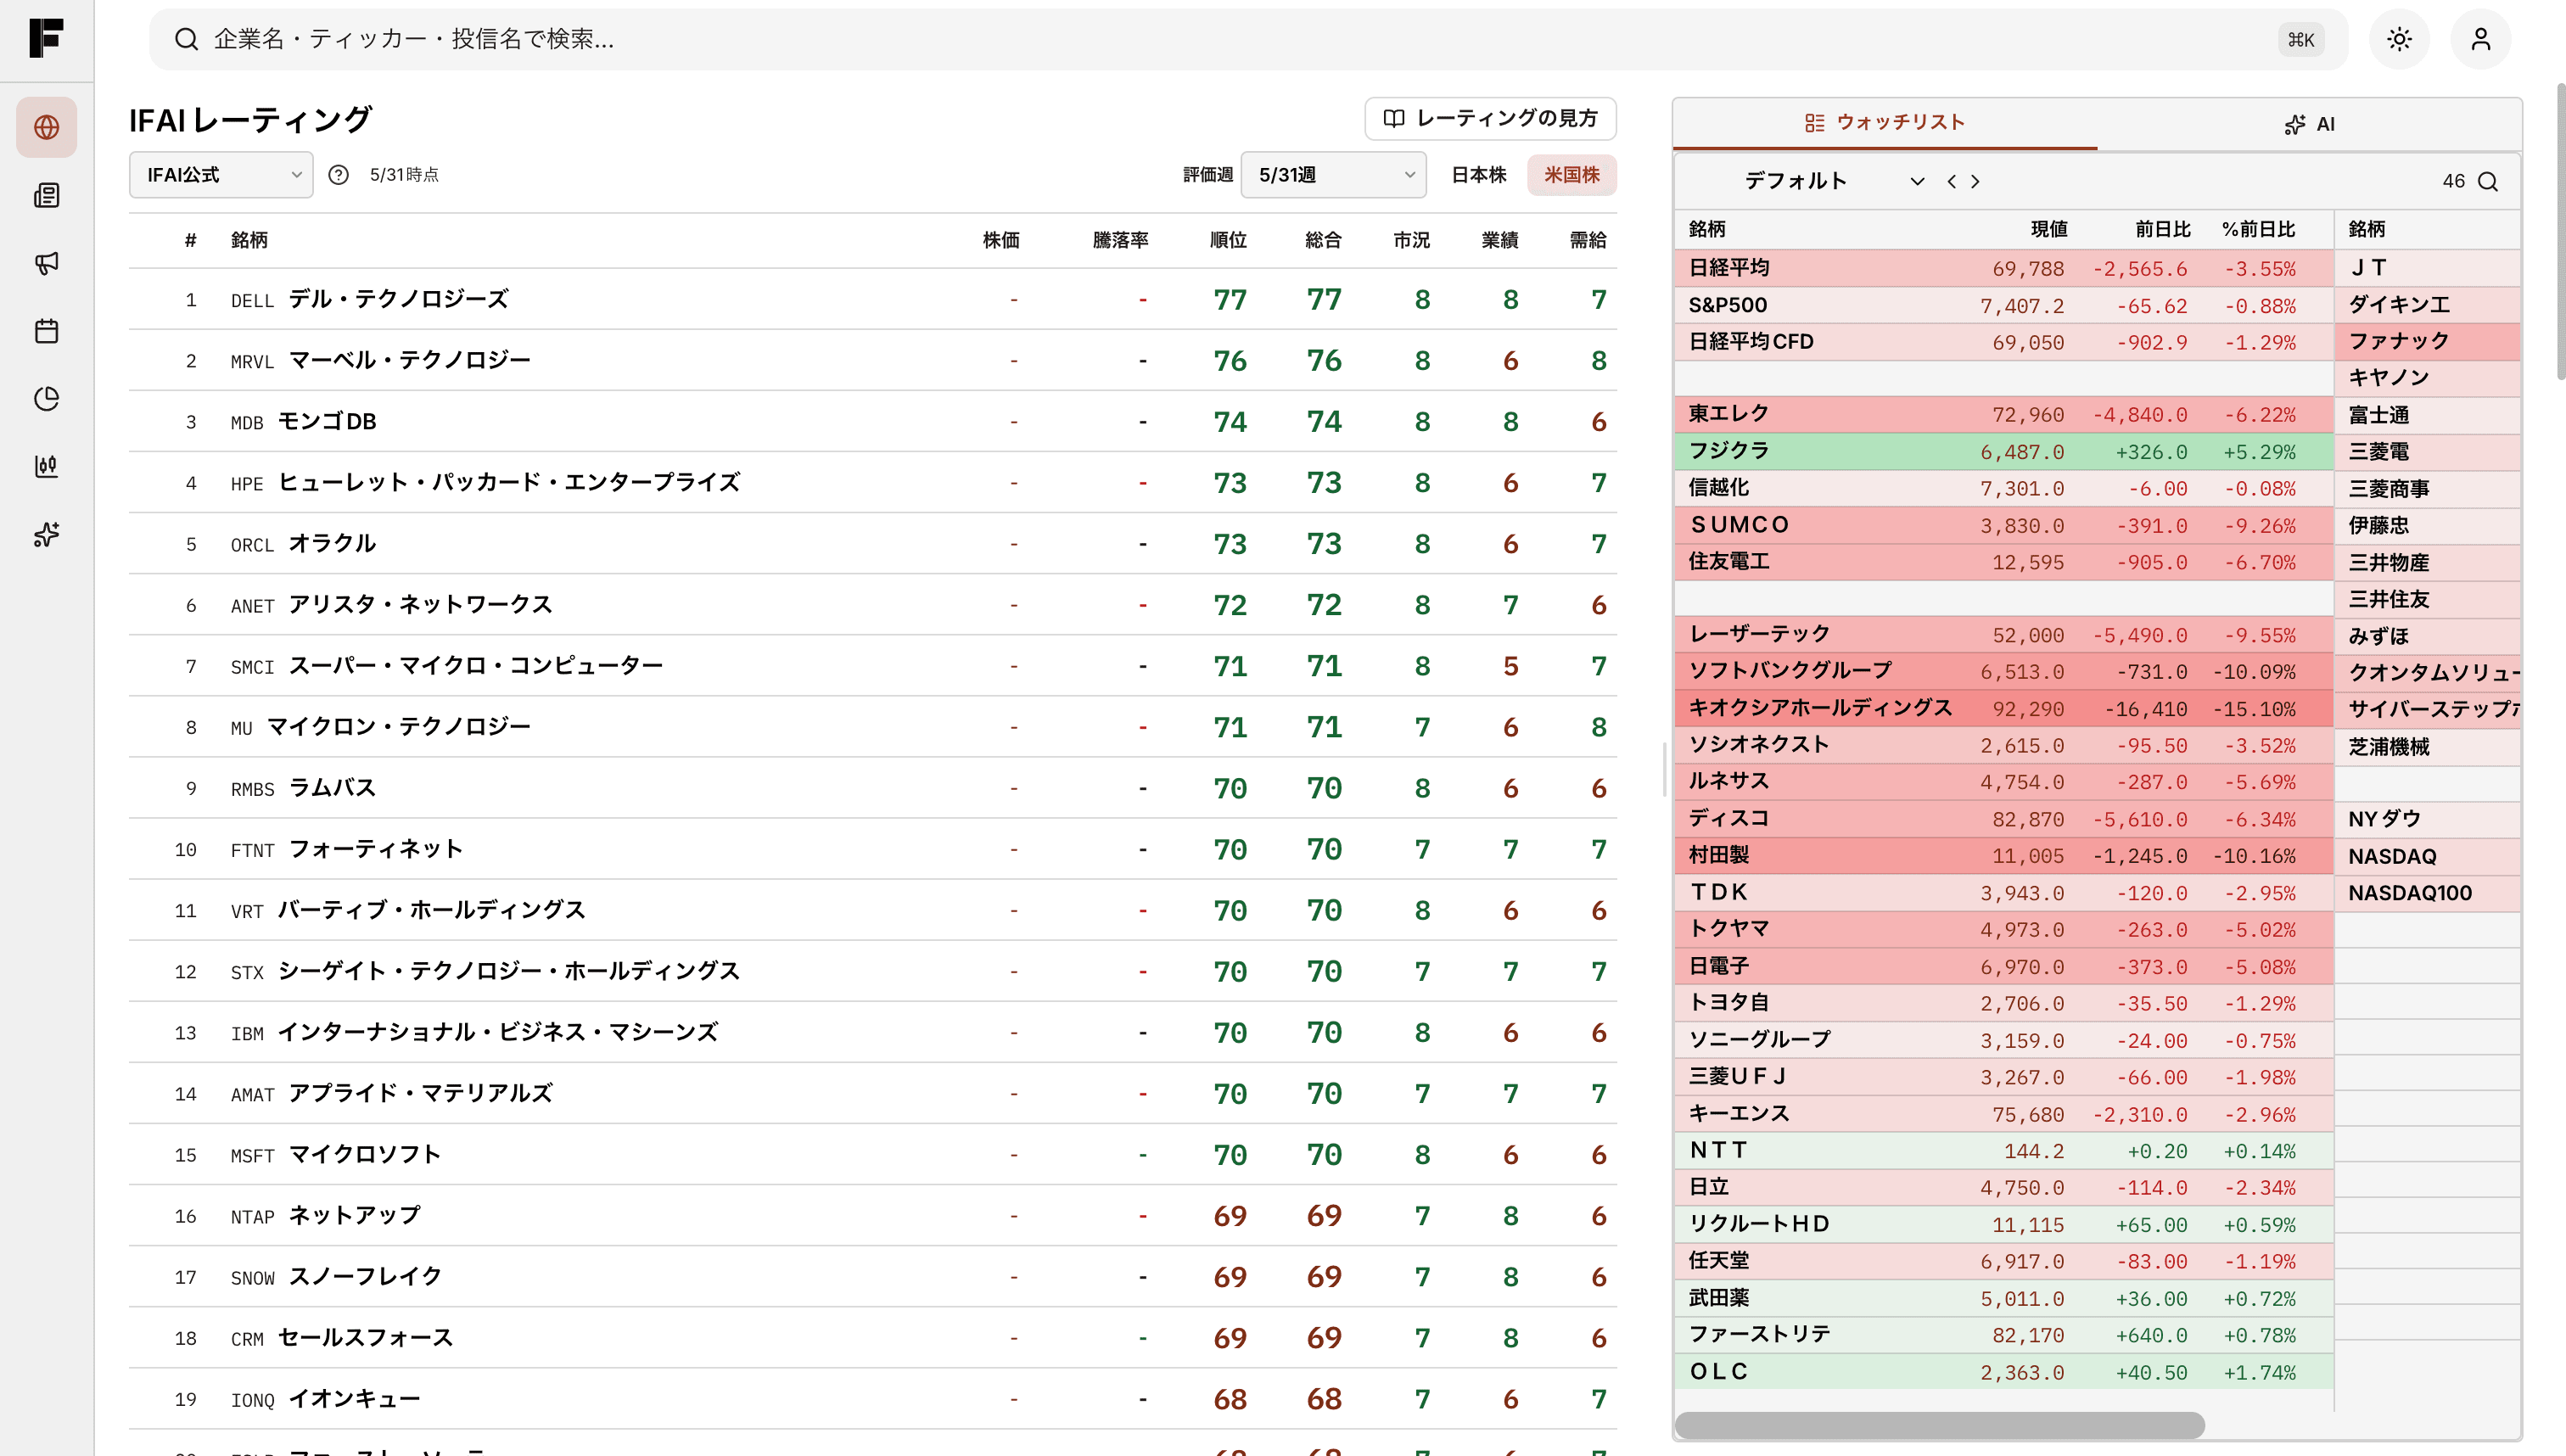
Task: Click the ⌘K shortcut badge
Action: pos(2301,39)
